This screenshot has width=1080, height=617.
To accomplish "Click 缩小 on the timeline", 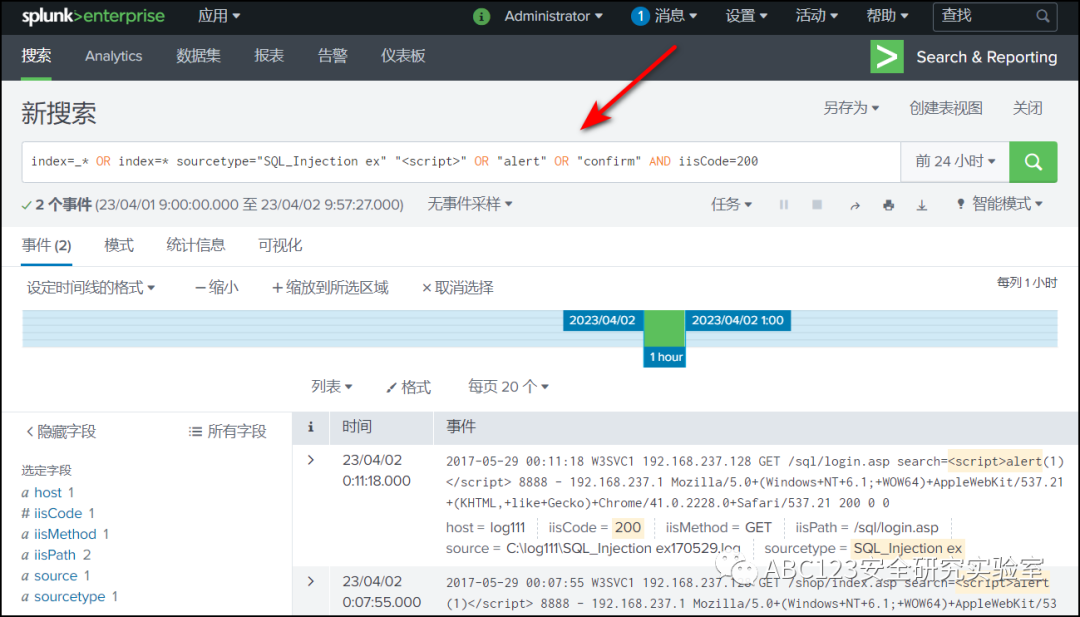I will click(216, 288).
